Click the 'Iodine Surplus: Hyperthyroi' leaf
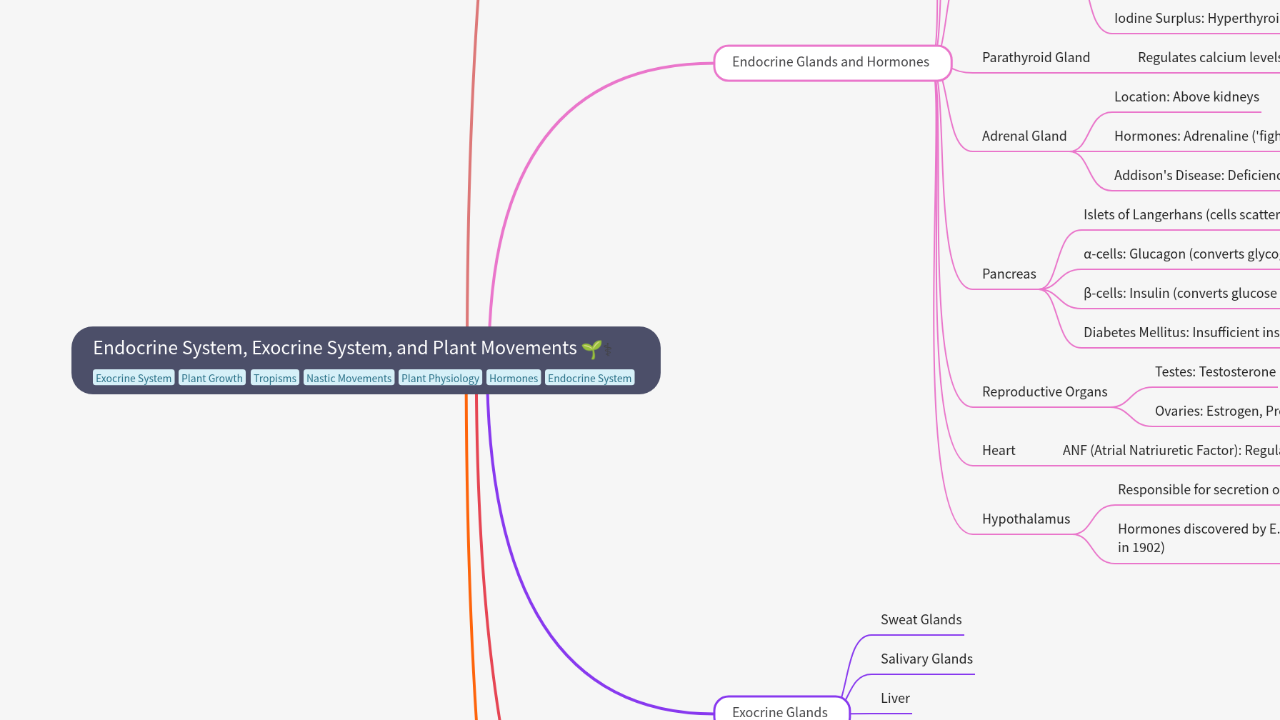This screenshot has height=720, width=1280. [x=1197, y=18]
